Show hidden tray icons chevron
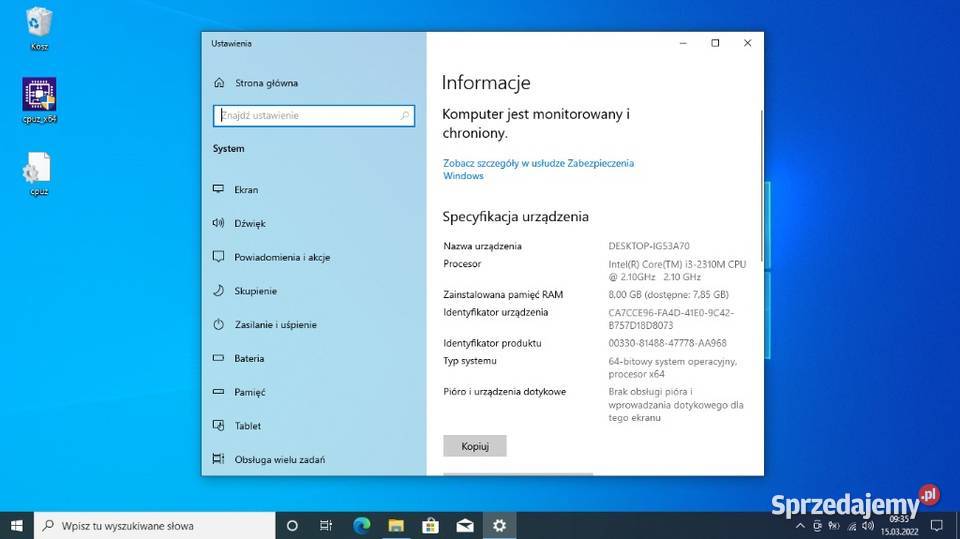The height and width of the screenshot is (539, 960). 800,526
